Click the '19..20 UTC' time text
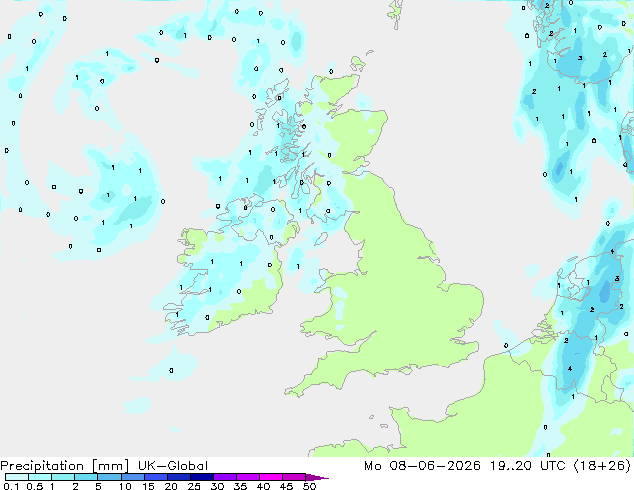 click(x=528, y=466)
